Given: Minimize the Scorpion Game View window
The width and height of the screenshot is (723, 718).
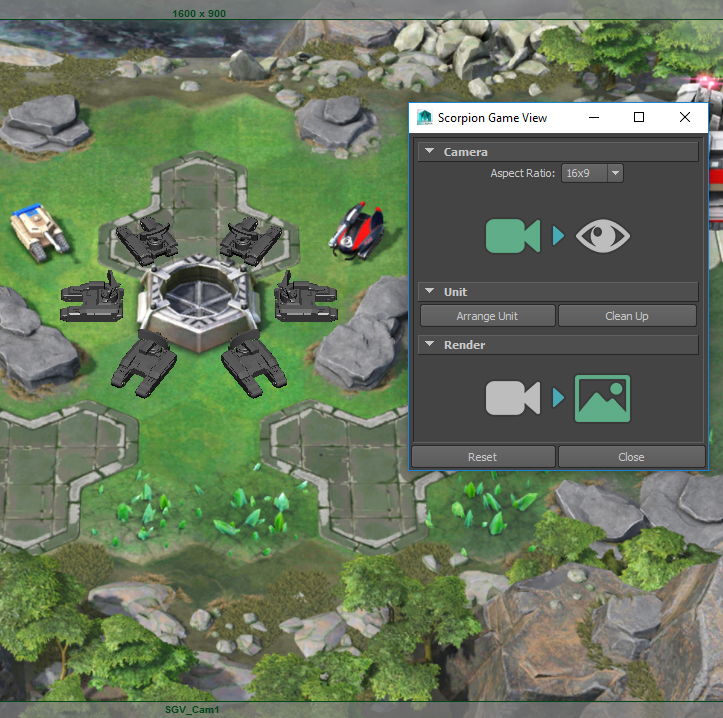Looking at the screenshot, I should tap(594, 118).
